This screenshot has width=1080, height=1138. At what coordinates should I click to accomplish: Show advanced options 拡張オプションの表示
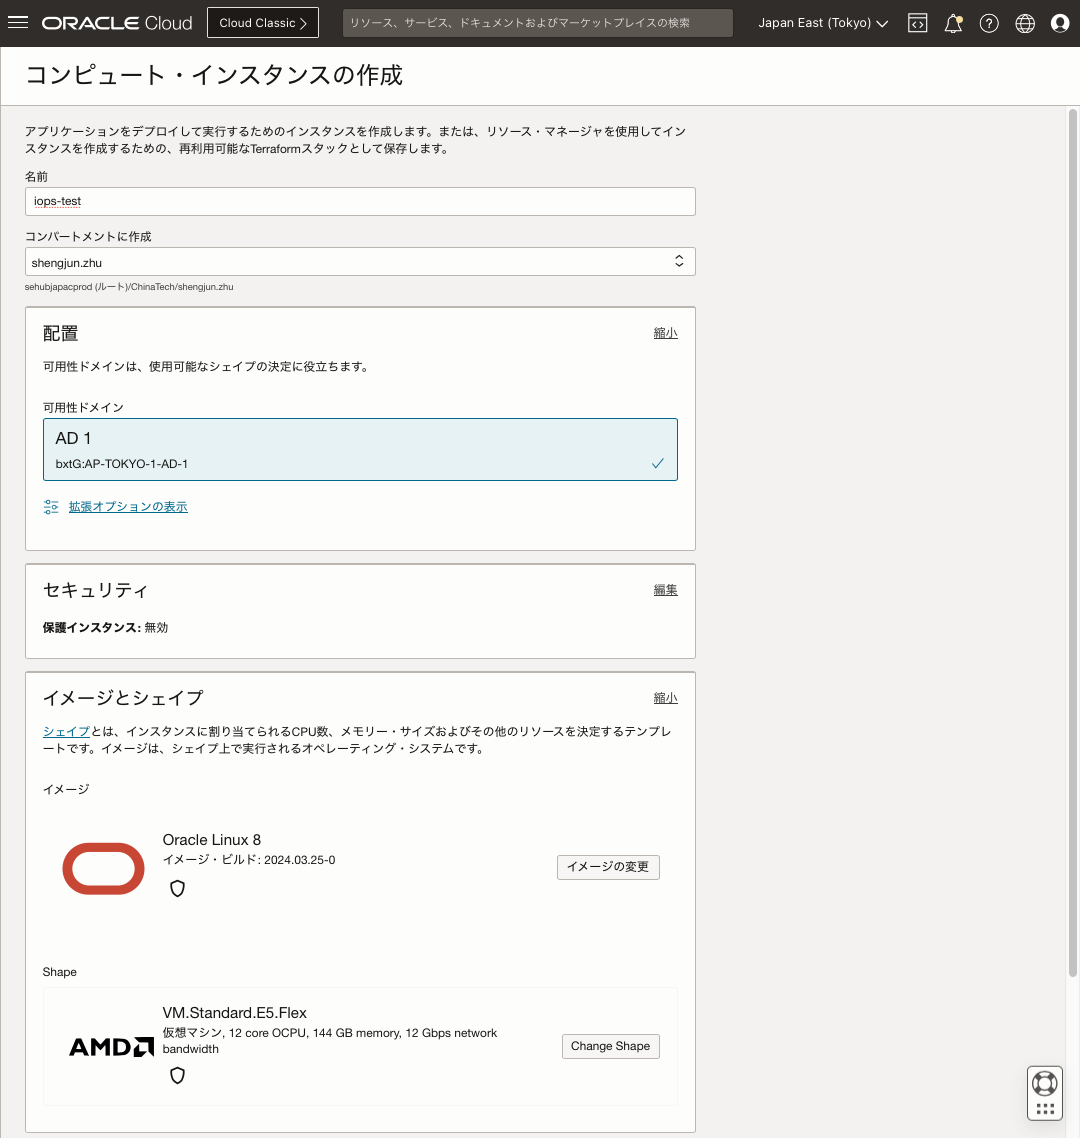pos(128,507)
